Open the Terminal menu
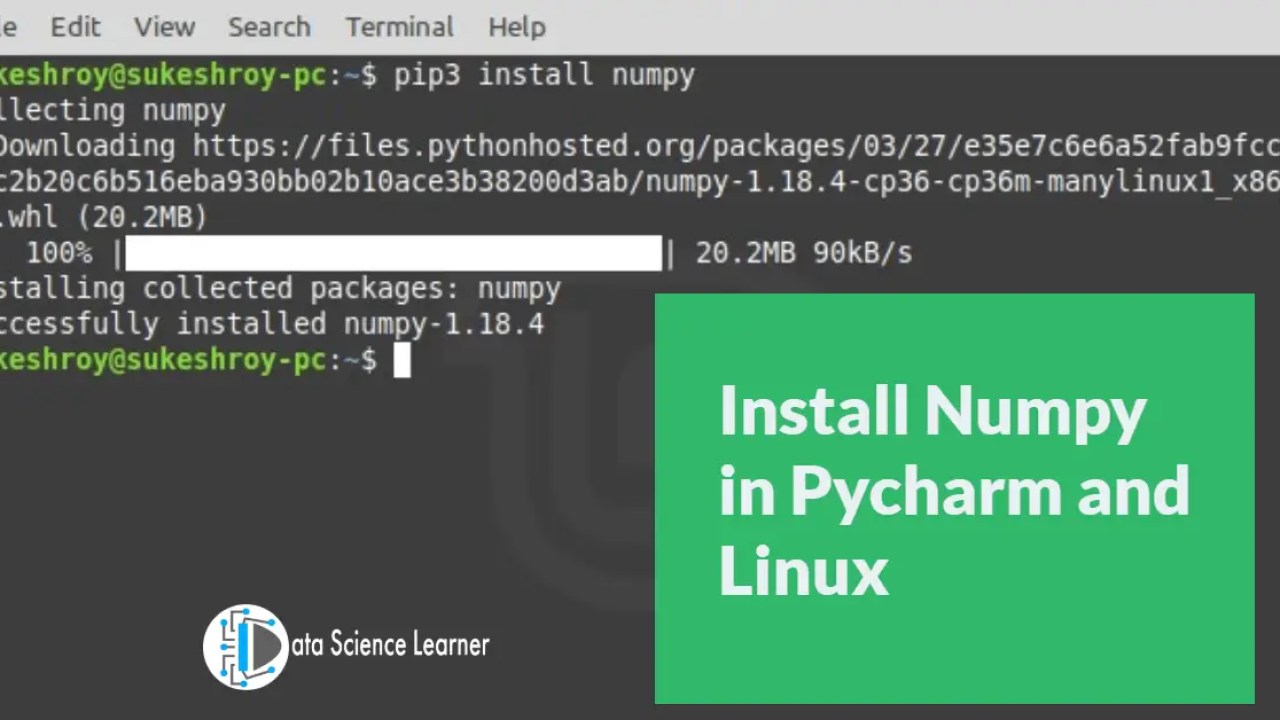 [399, 27]
